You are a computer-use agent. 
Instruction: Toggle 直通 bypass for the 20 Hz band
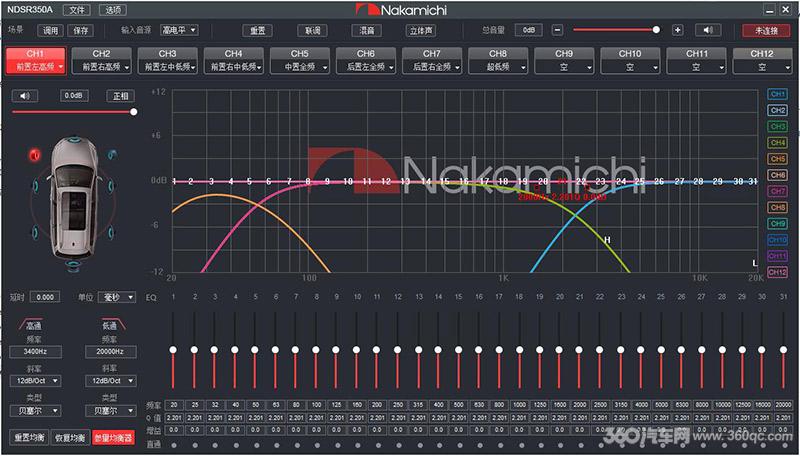click(174, 445)
